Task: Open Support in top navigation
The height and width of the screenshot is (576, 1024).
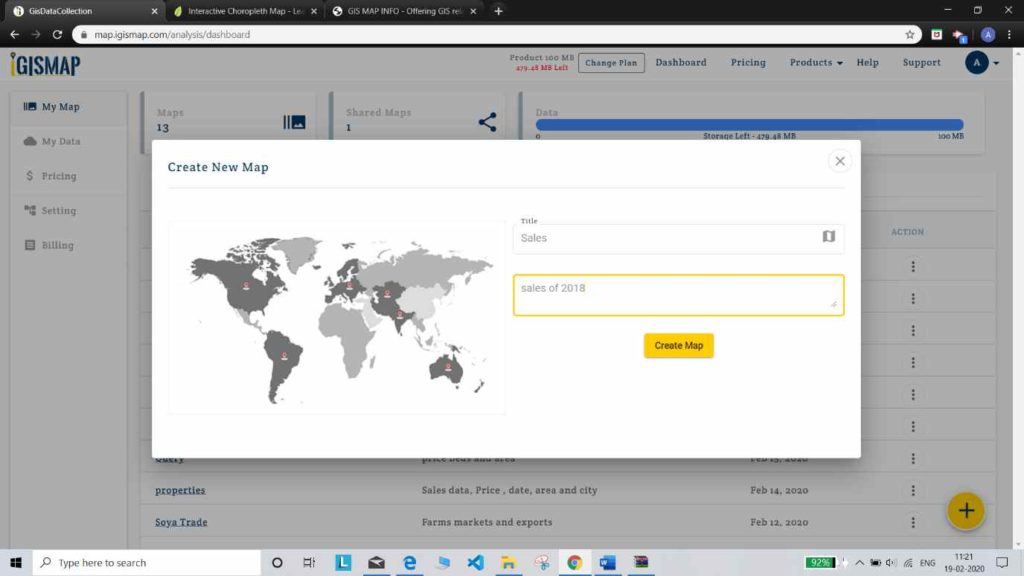Action: [921, 63]
